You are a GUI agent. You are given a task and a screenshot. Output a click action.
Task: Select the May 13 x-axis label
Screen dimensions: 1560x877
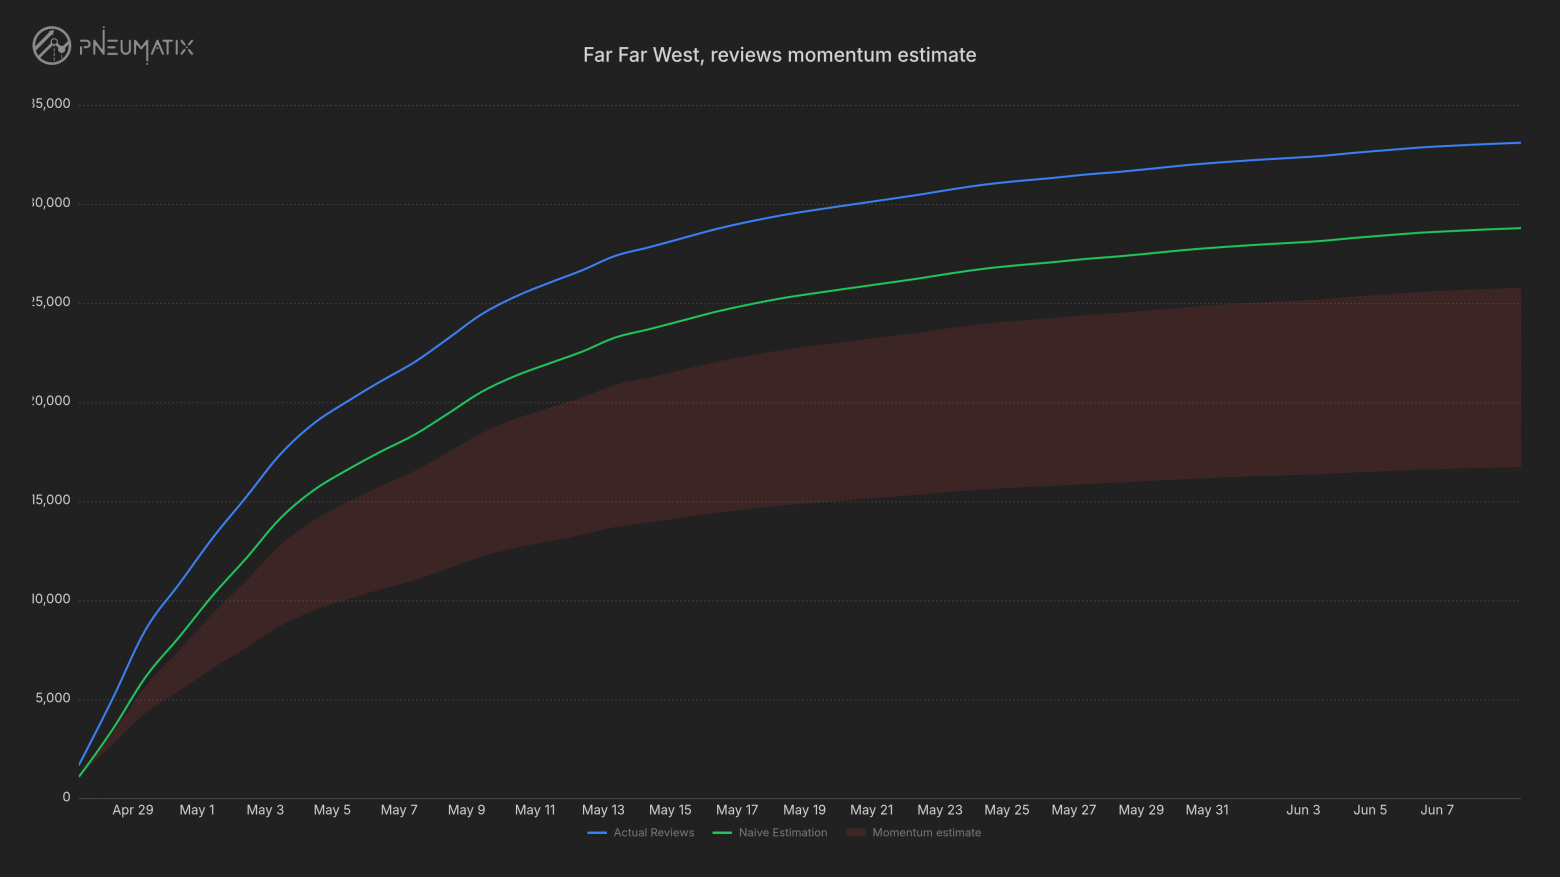[603, 810]
